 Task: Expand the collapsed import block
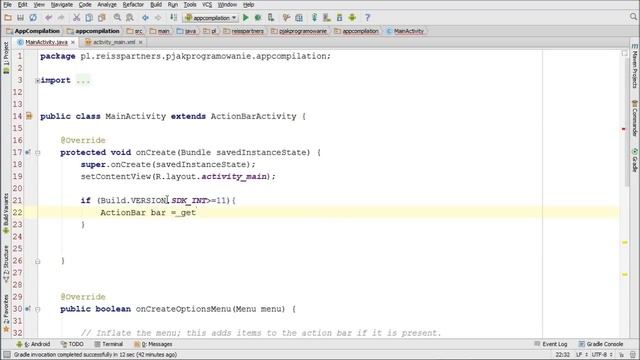[x=38, y=80]
